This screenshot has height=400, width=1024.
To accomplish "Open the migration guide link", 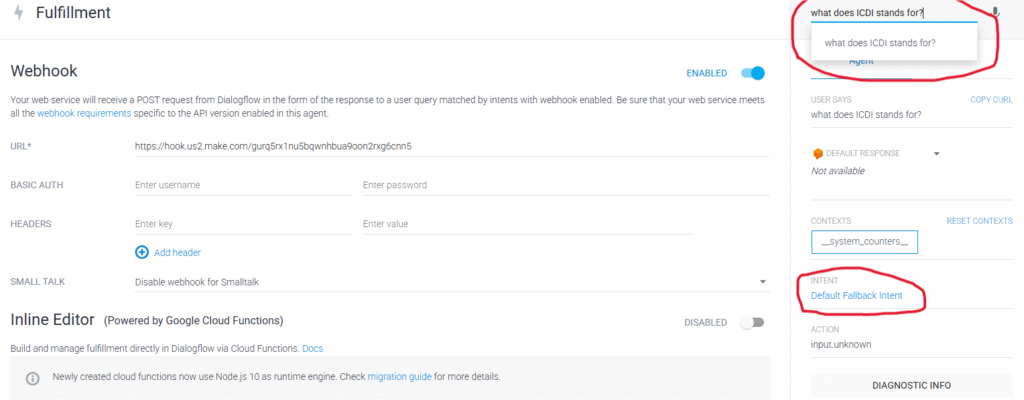I will click(399, 377).
